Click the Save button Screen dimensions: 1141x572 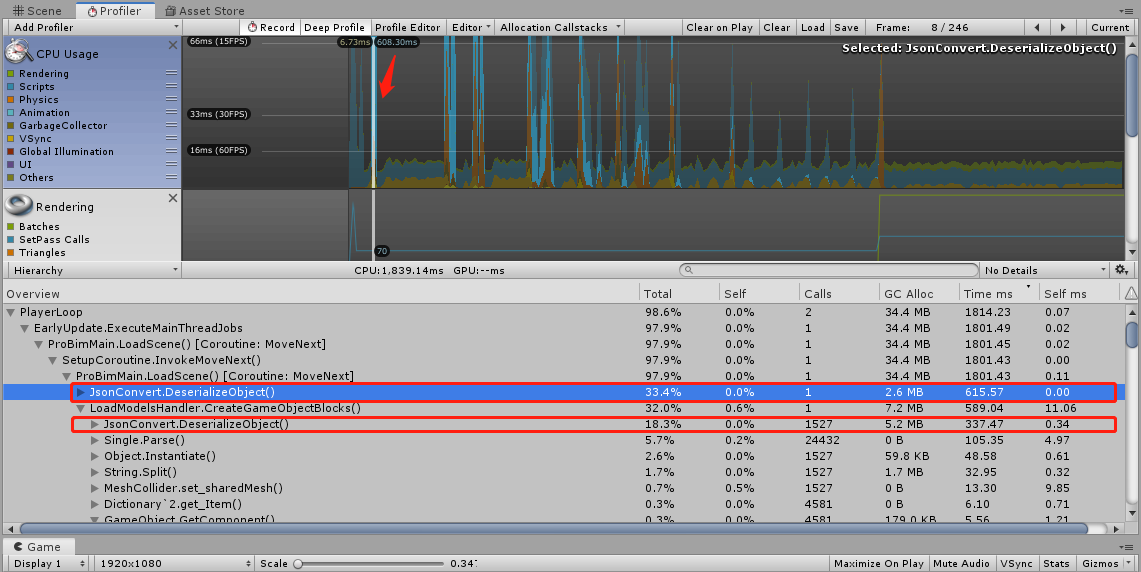pyautogui.click(x=846, y=28)
